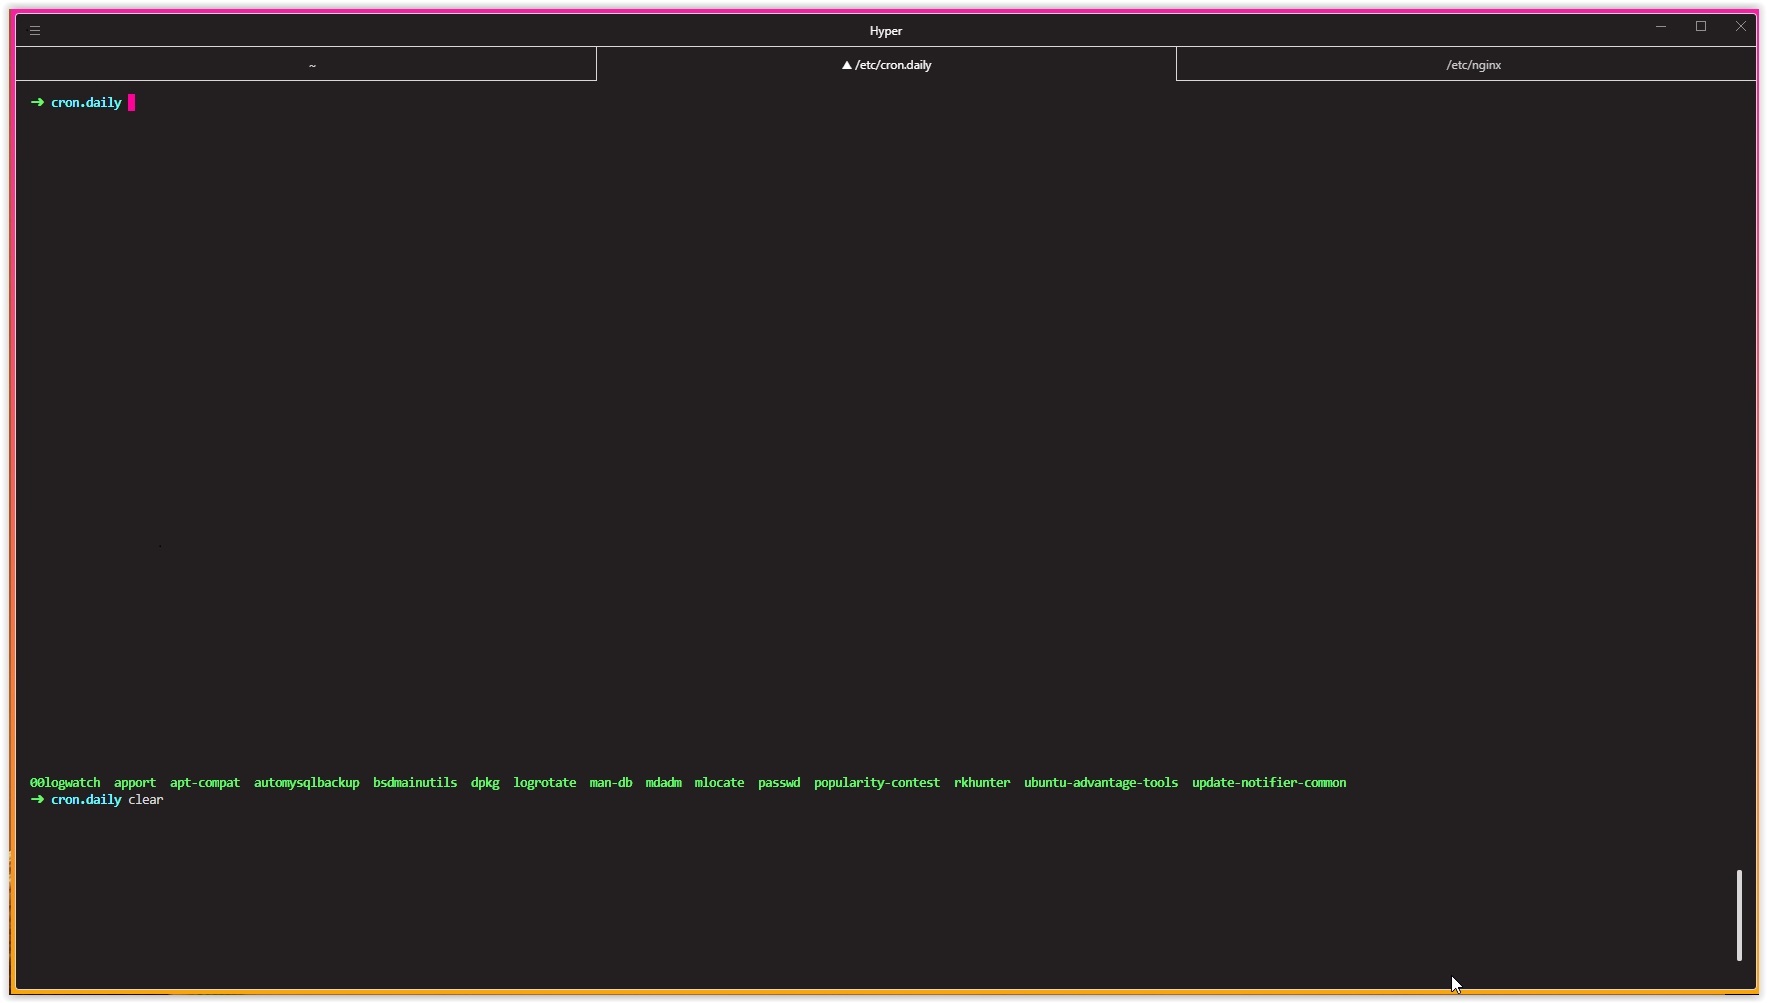
Task: Click the "clear" command text at the prompt
Action: pos(146,800)
